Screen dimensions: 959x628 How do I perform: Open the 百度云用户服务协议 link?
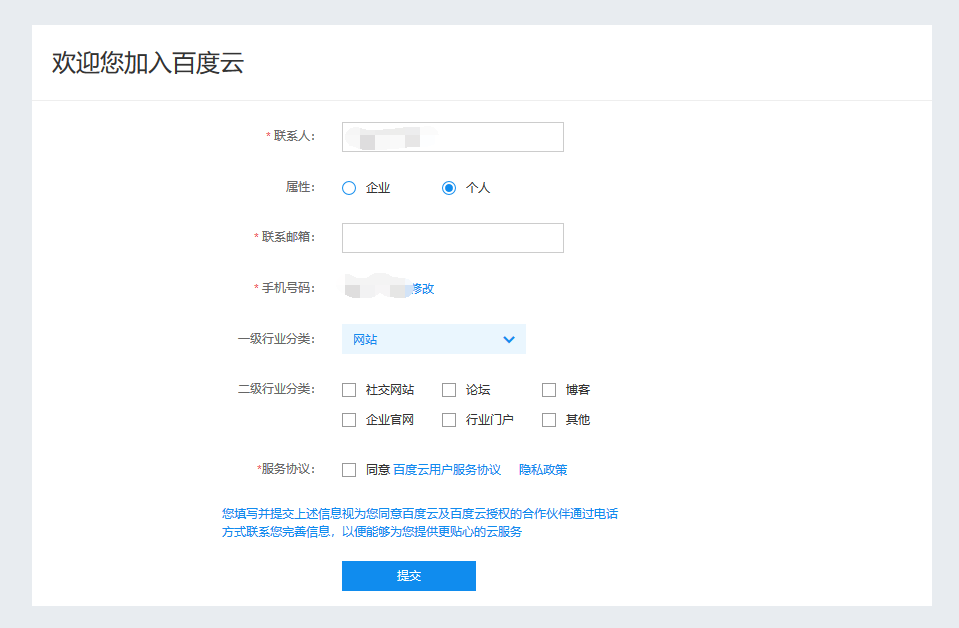tap(447, 470)
